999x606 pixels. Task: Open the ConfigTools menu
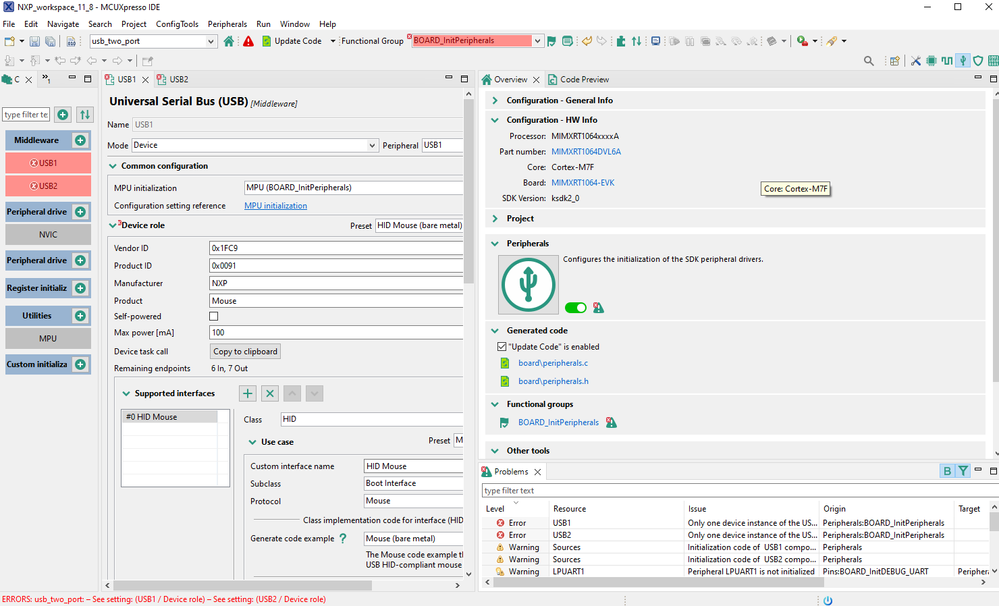point(177,24)
